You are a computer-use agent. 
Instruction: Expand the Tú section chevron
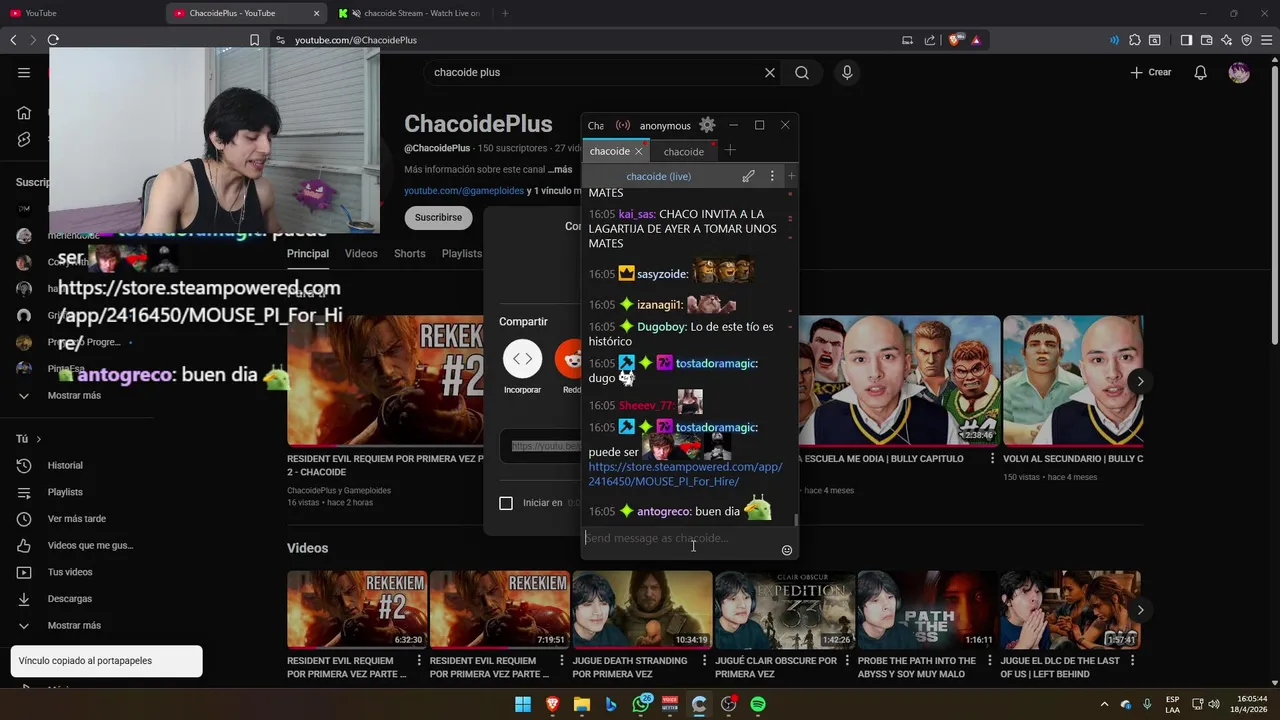38,439
